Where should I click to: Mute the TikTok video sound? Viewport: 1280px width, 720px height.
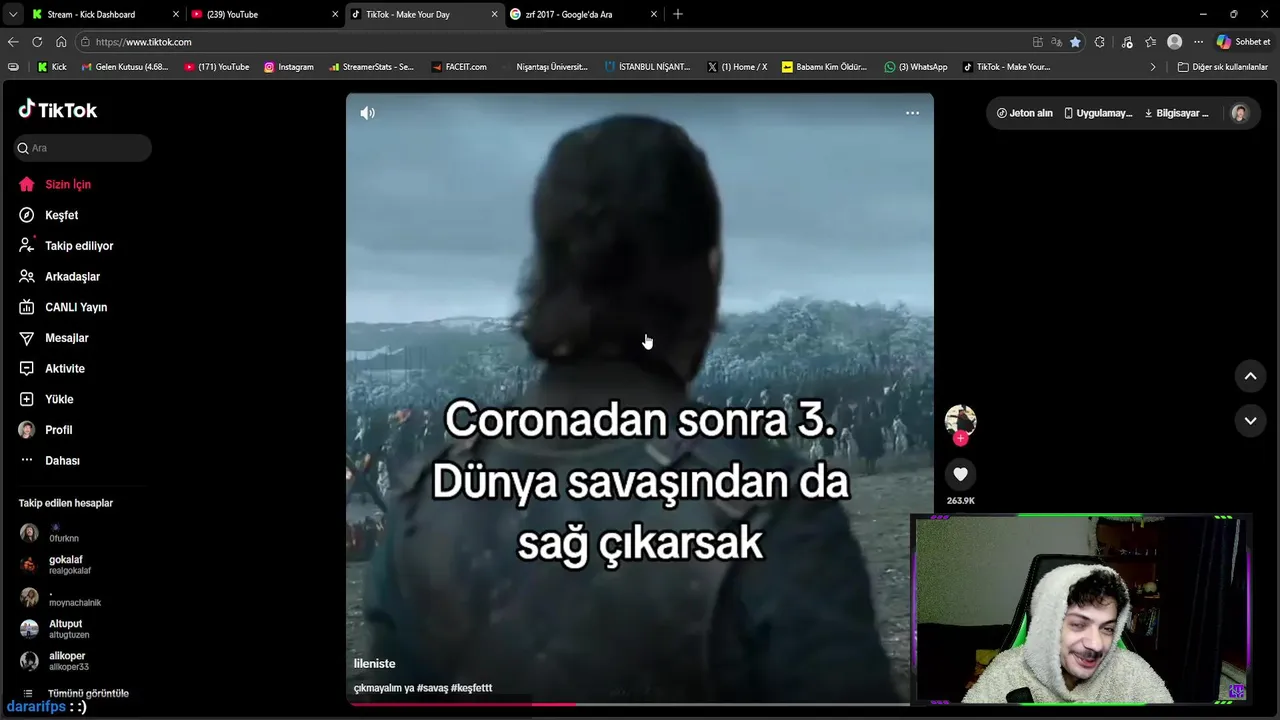(368, 113)
